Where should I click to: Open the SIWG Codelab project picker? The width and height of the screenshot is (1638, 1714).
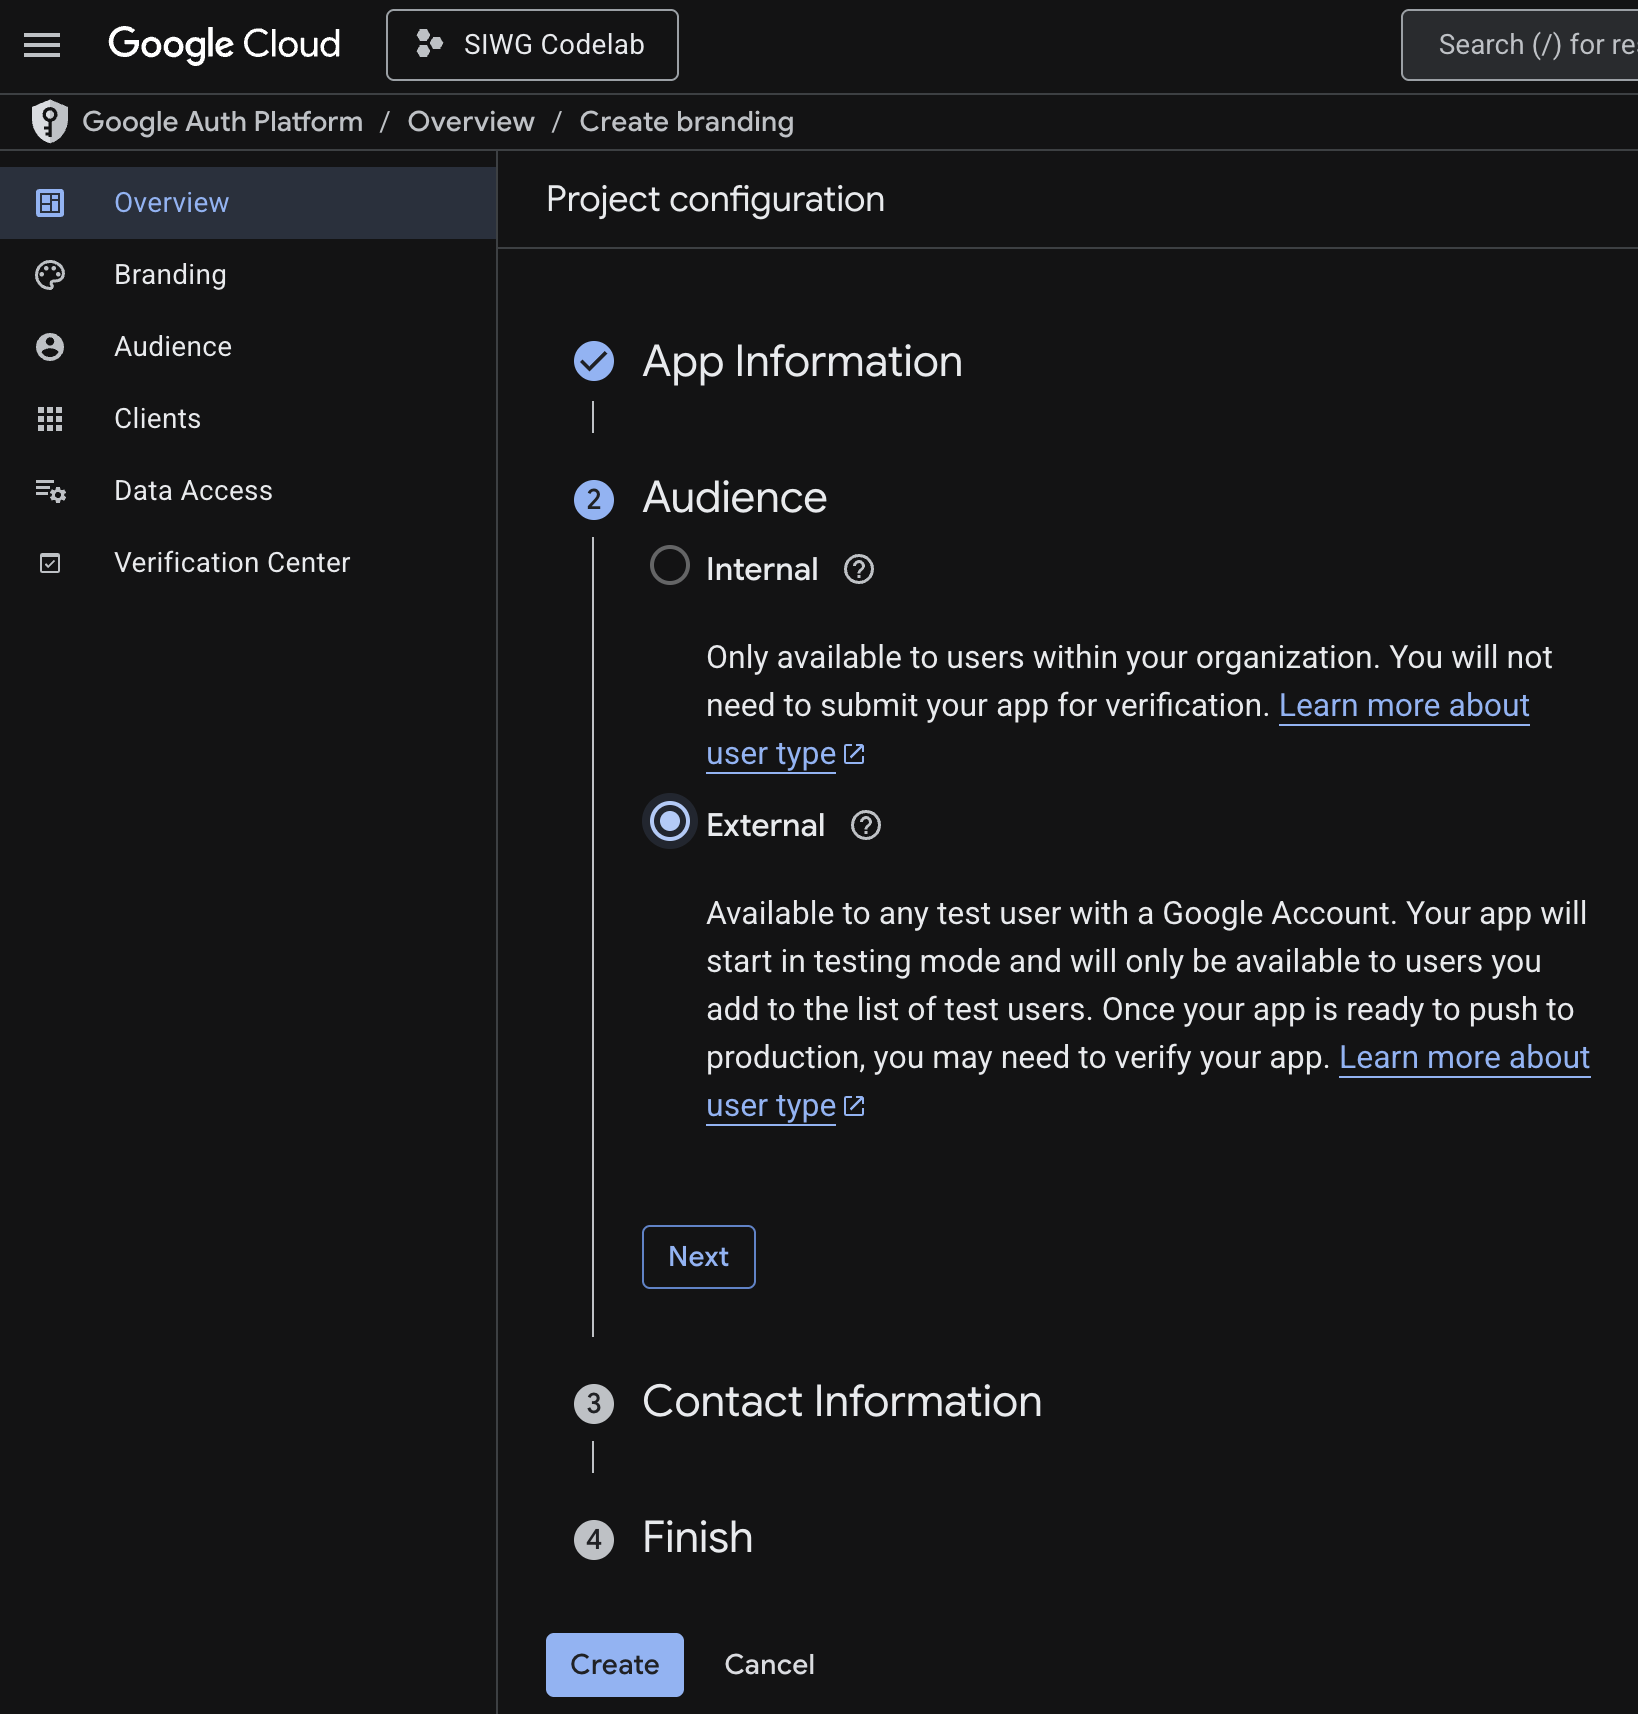click(532, 45)
